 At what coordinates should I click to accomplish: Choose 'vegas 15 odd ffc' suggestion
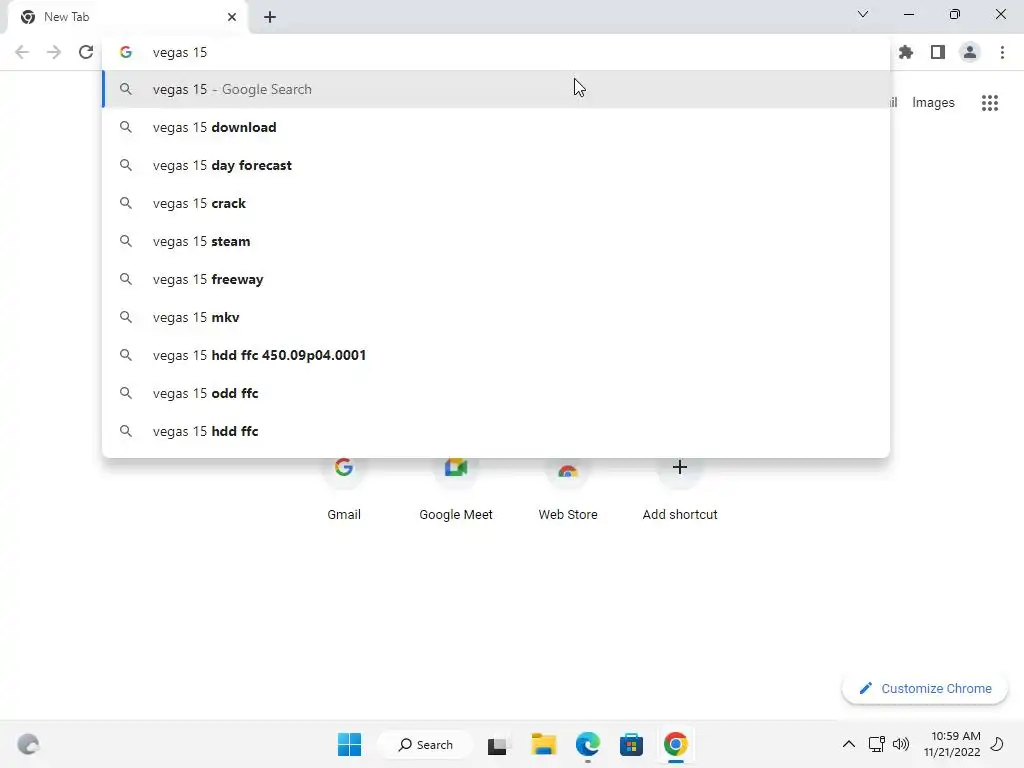point(496,392)
